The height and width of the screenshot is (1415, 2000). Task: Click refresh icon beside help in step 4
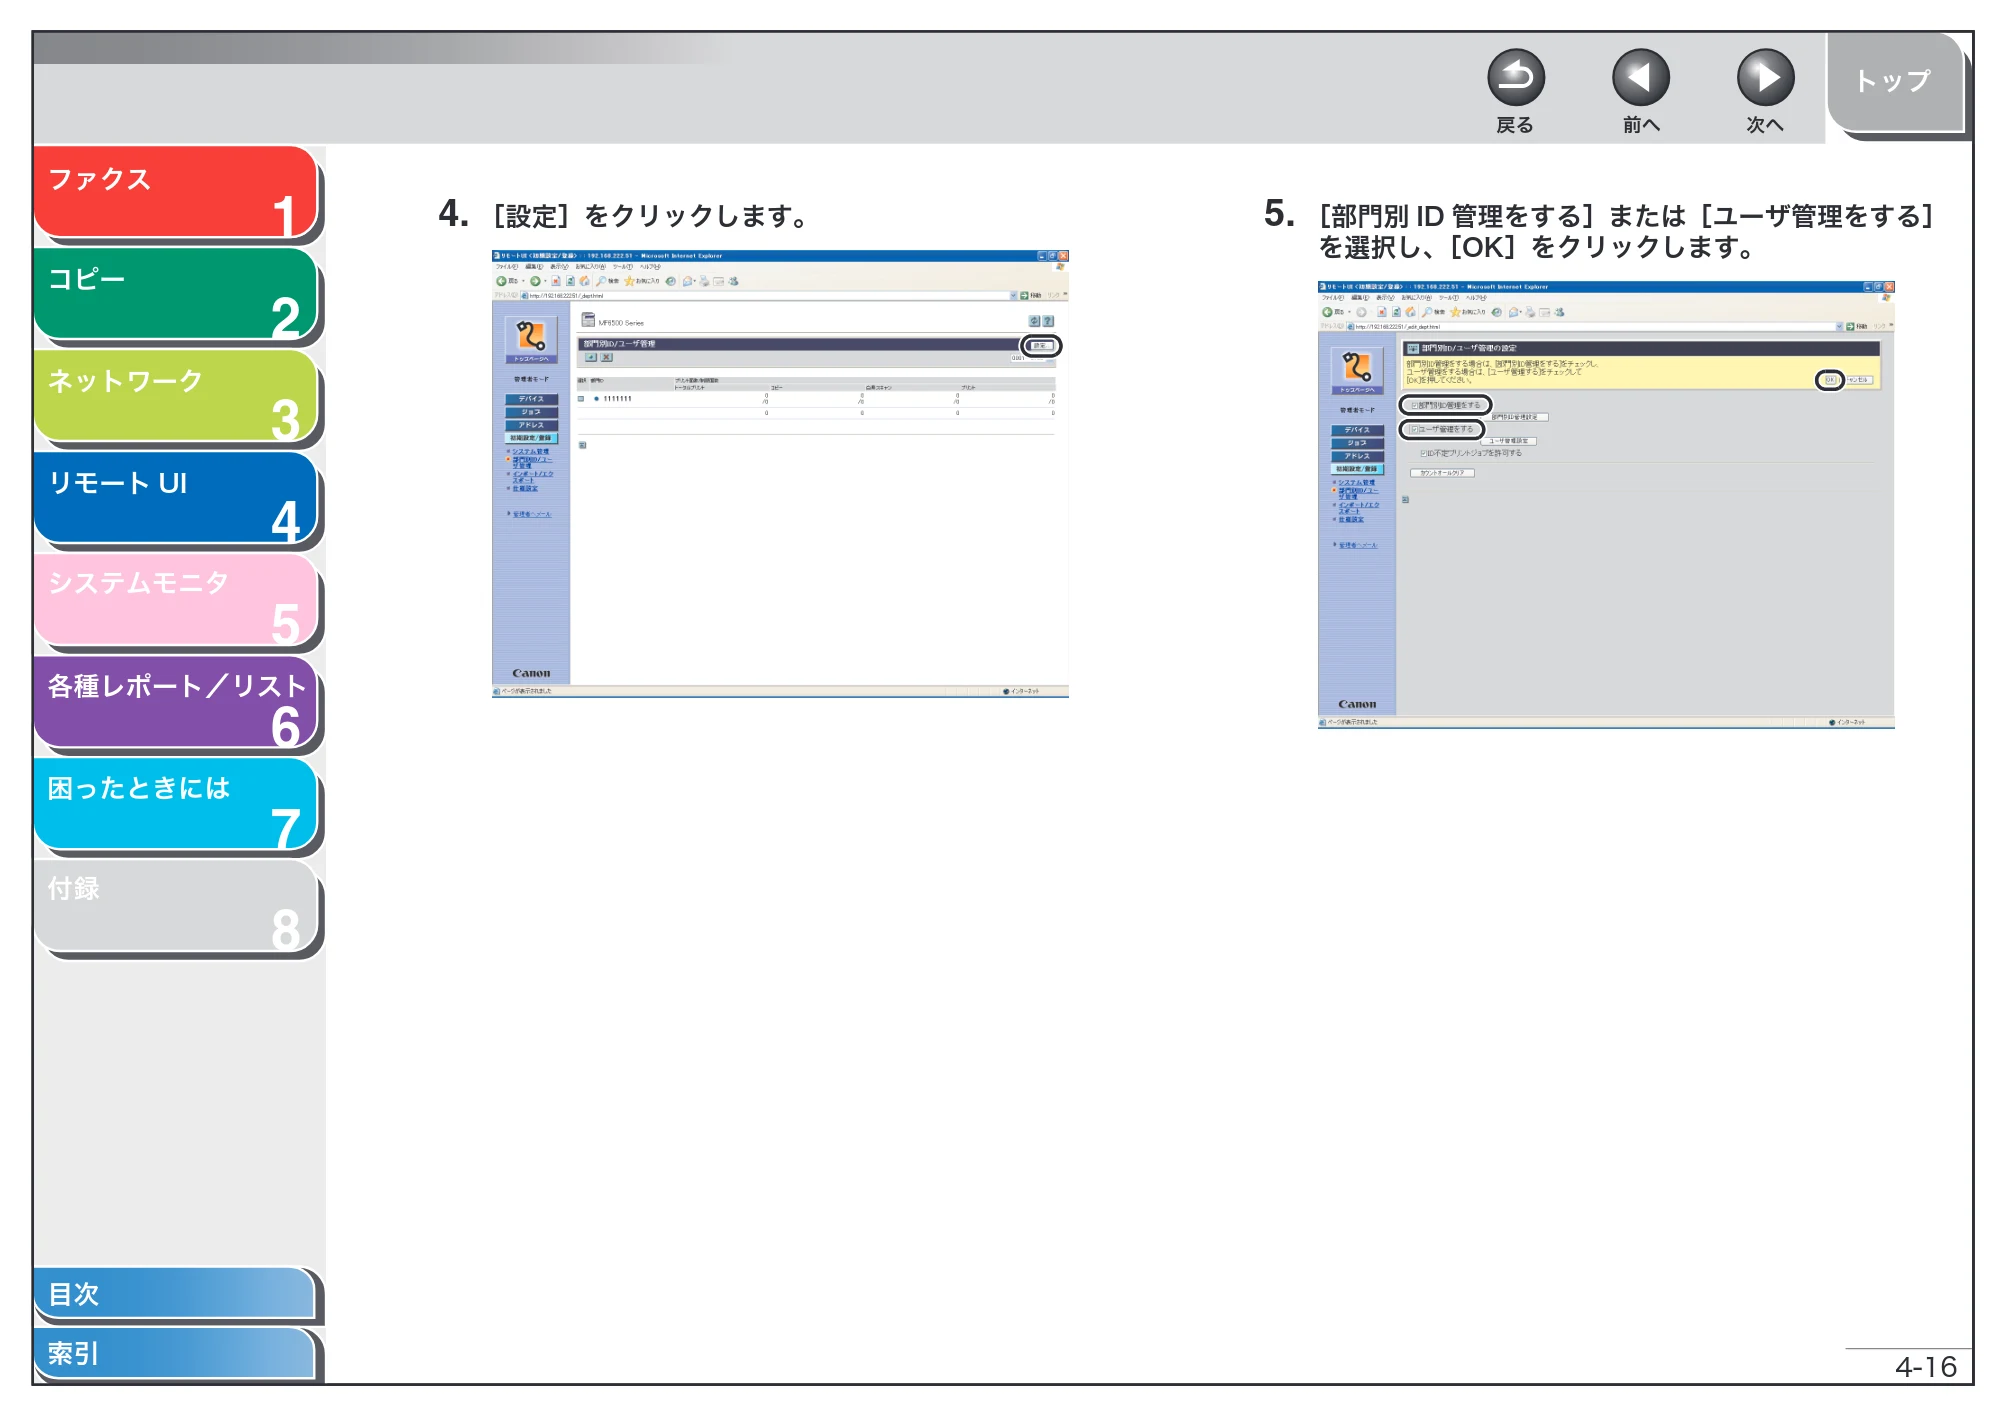tap(1035, 321)
